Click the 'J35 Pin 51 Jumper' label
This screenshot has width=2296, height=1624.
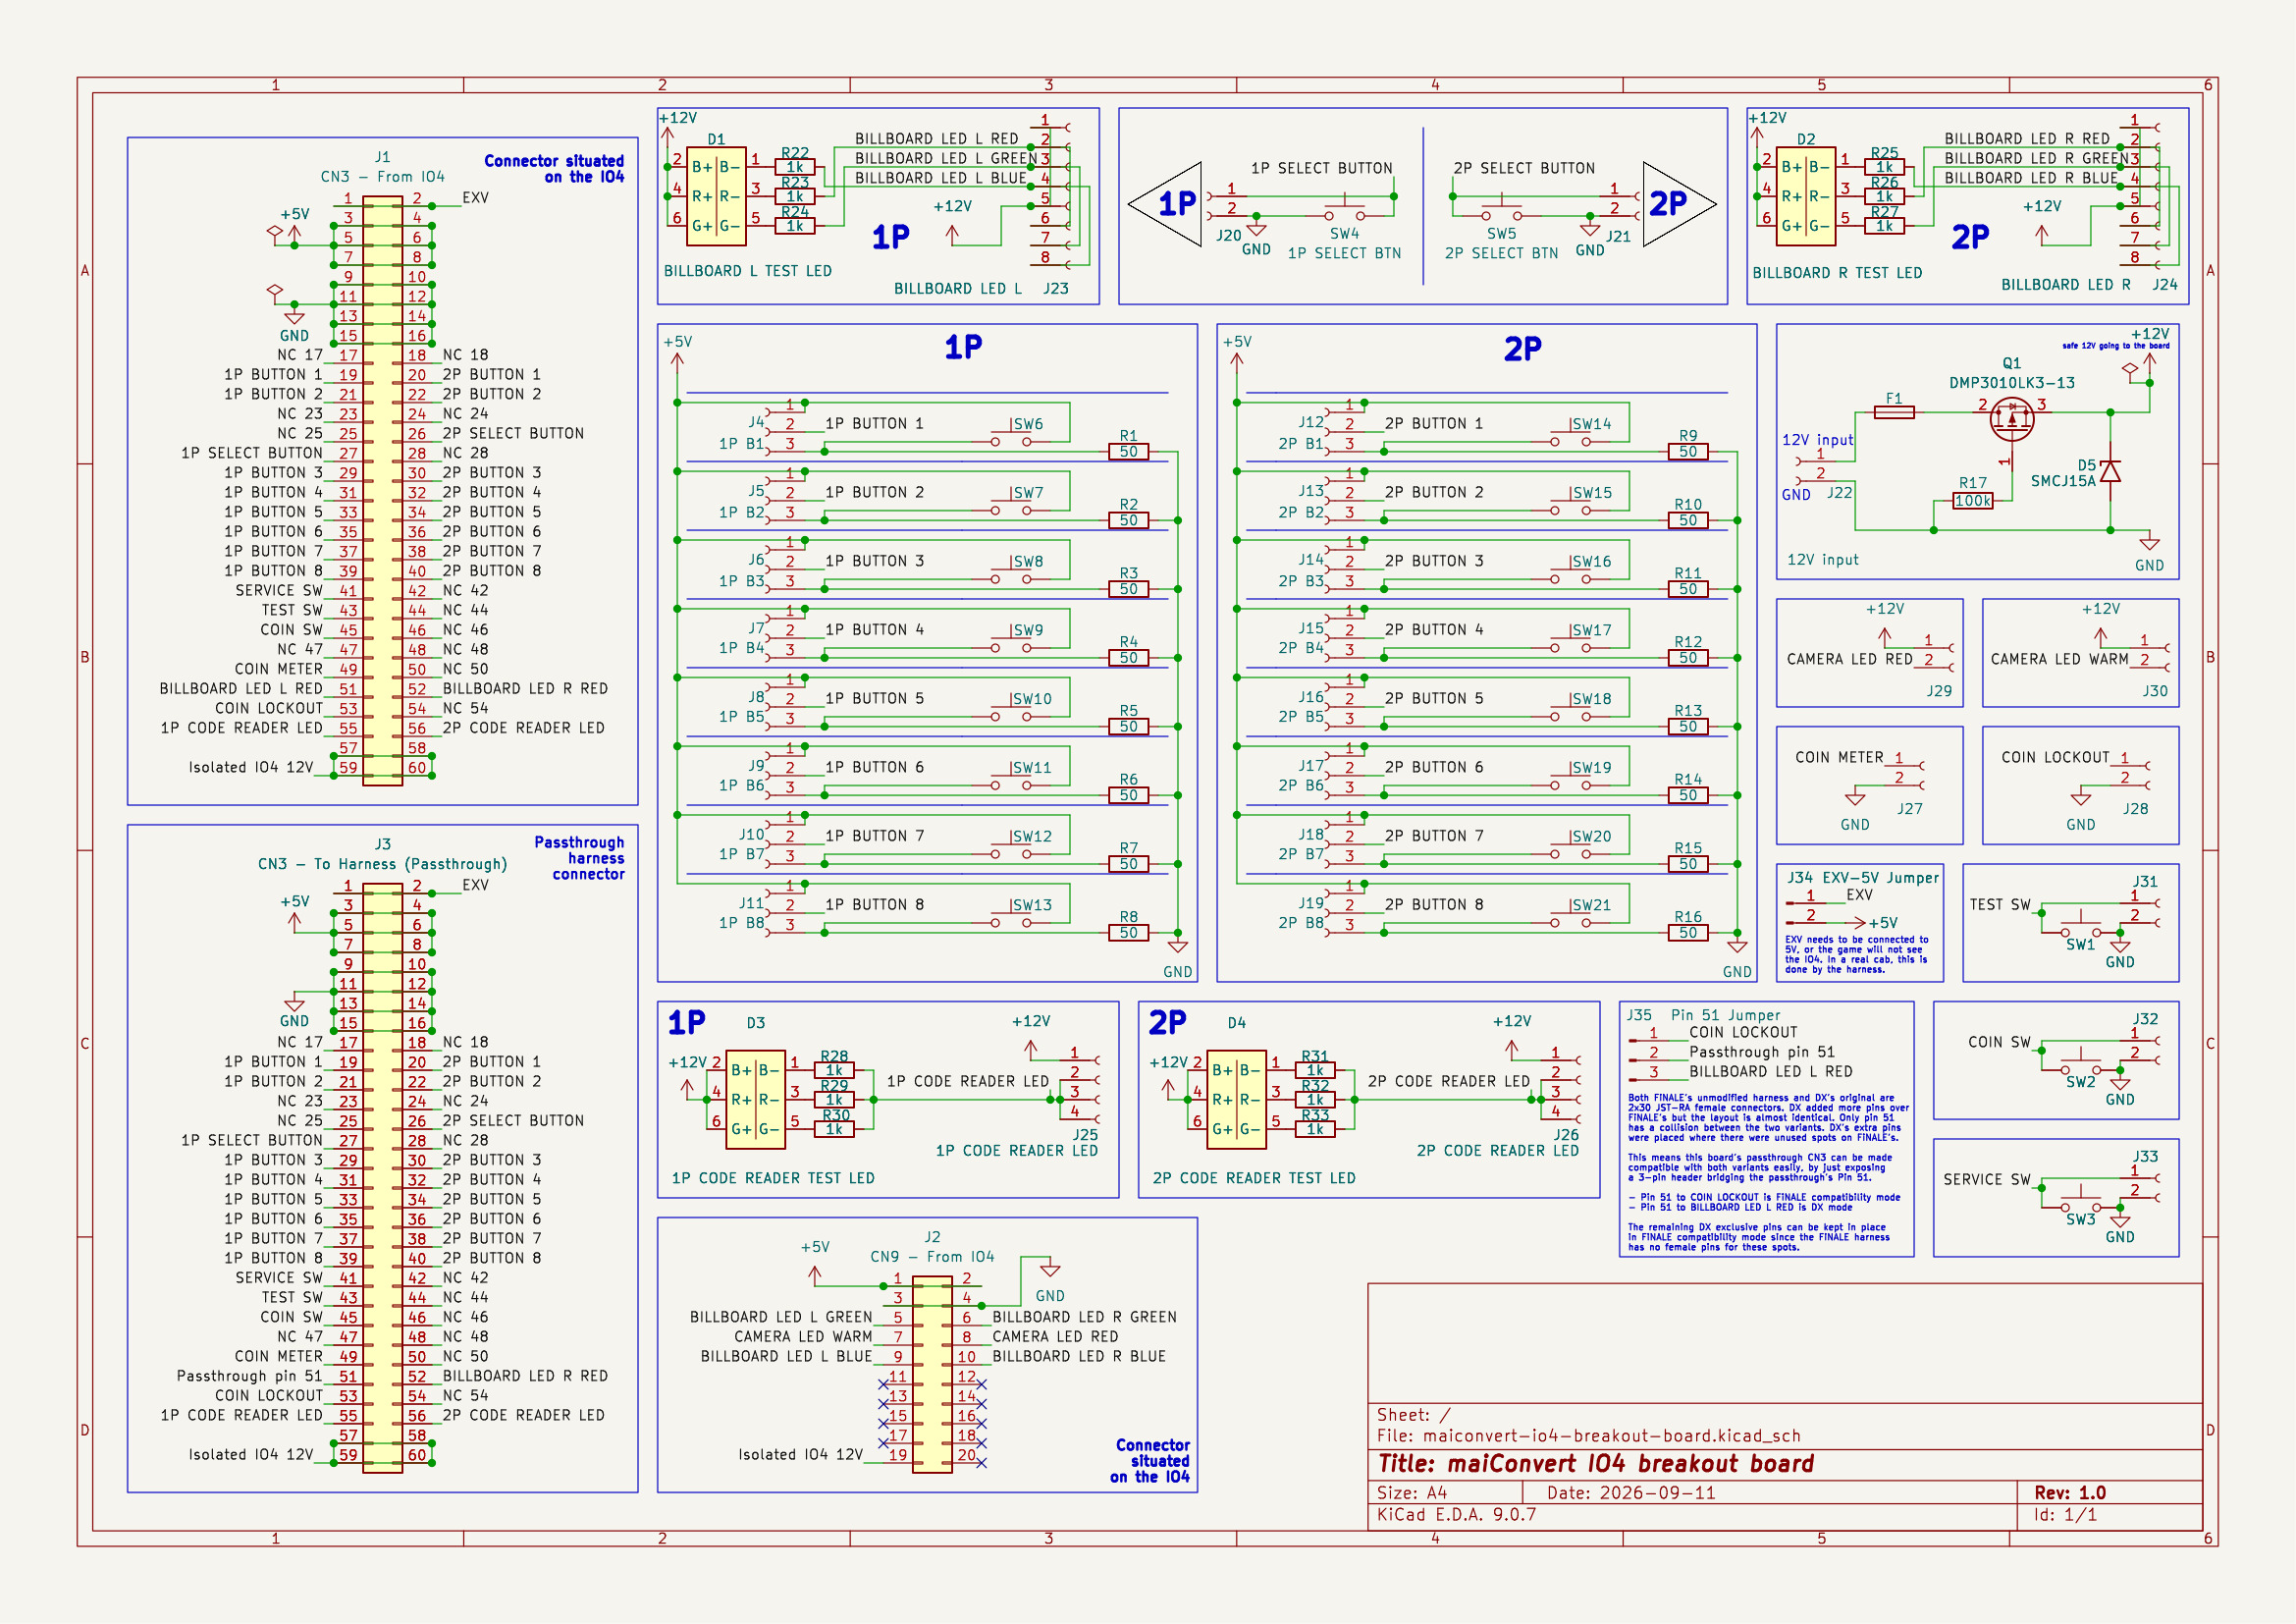coord(1703,1015)
